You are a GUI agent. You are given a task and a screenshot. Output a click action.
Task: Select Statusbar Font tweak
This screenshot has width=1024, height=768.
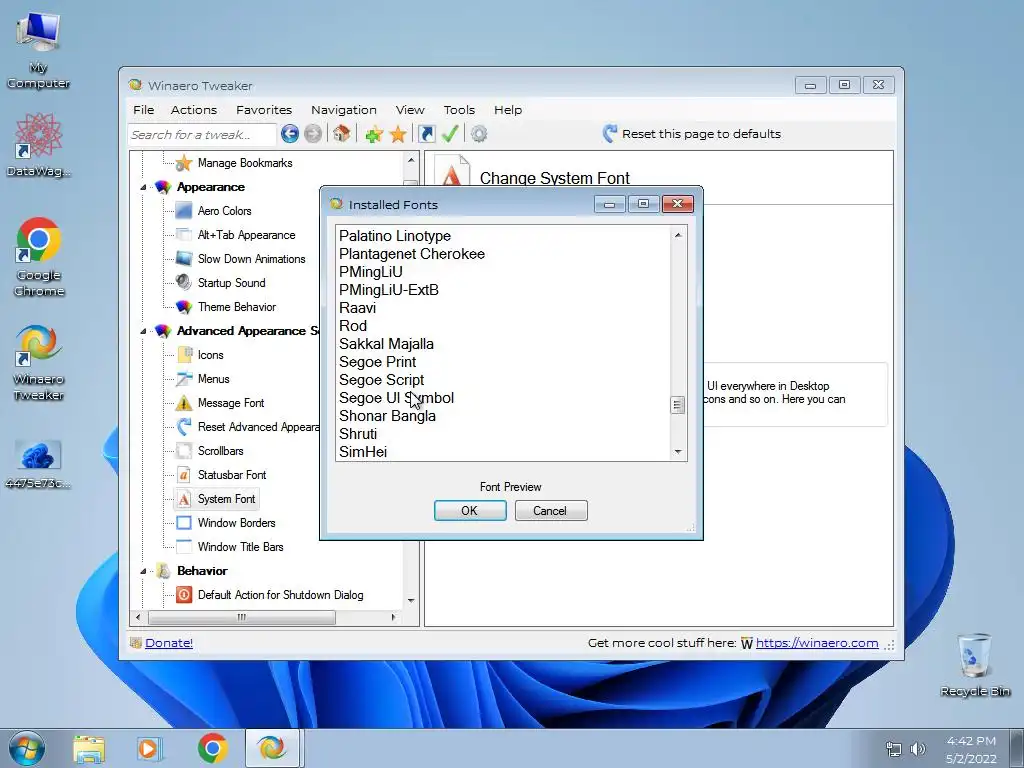[x=232, y=475]
